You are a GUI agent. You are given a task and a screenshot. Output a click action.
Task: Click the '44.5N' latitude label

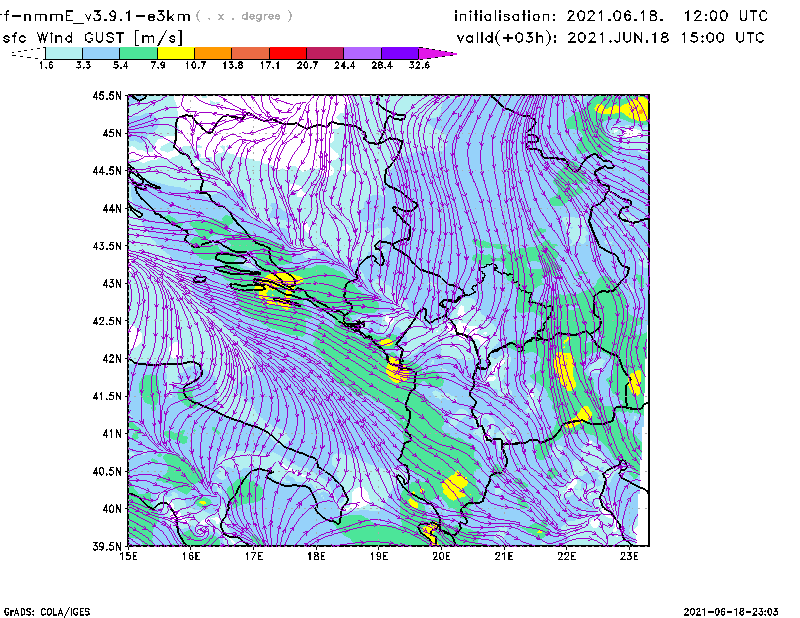107,170
